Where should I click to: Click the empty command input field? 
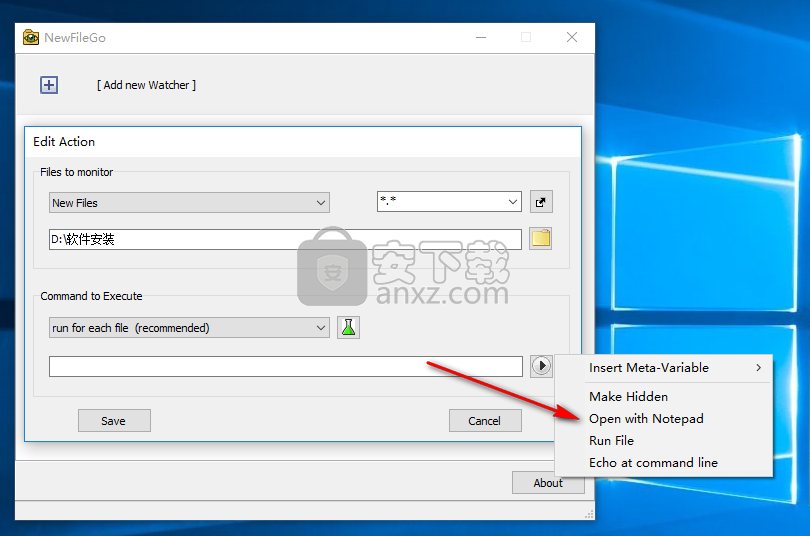286,367
